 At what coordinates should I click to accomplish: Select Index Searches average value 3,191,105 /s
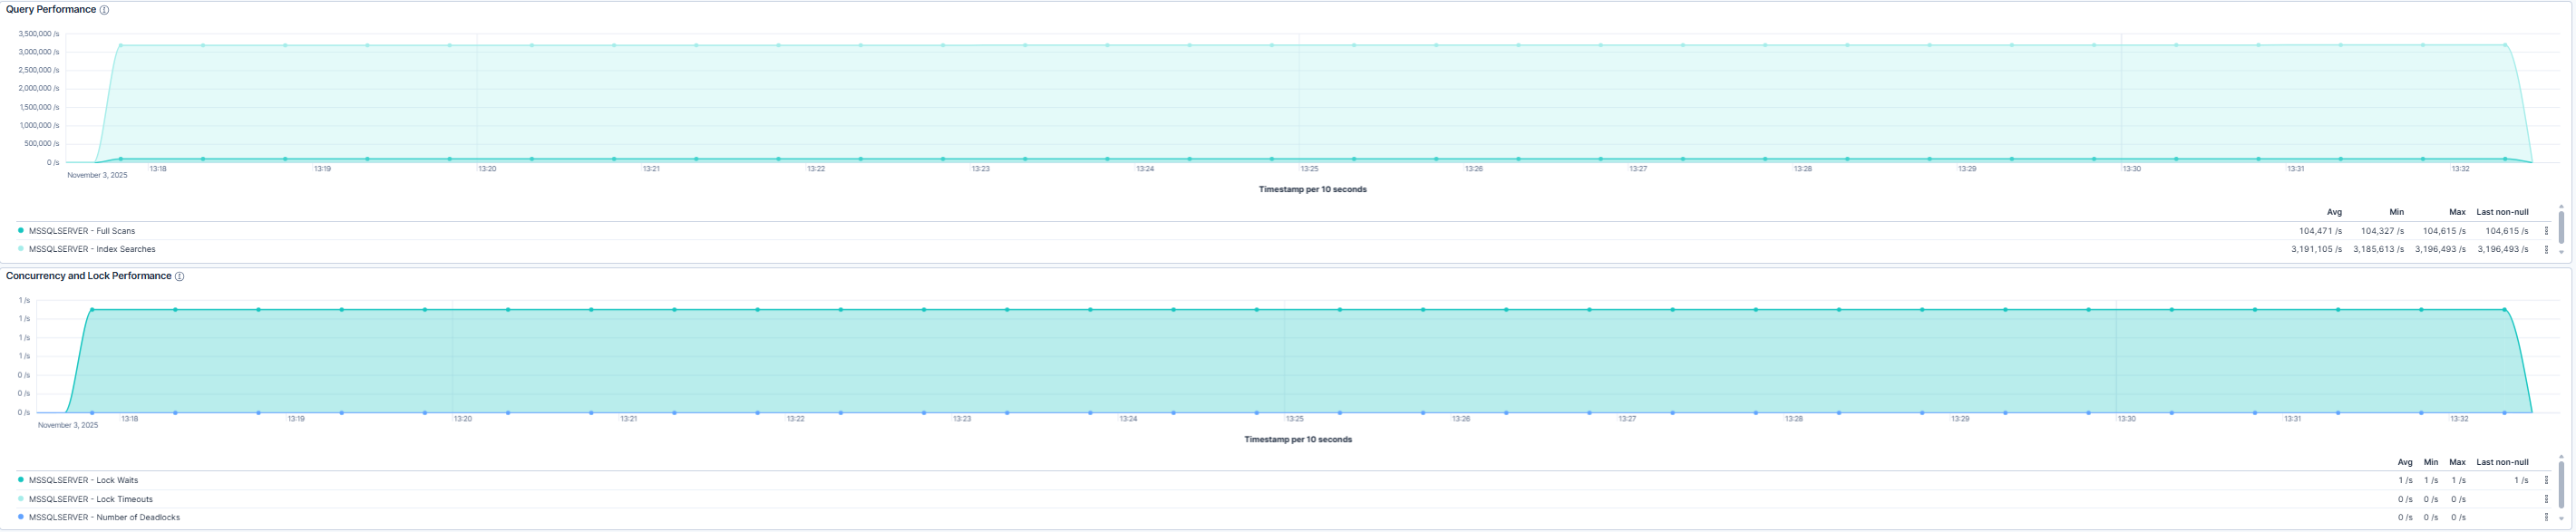click(2316, 249)
